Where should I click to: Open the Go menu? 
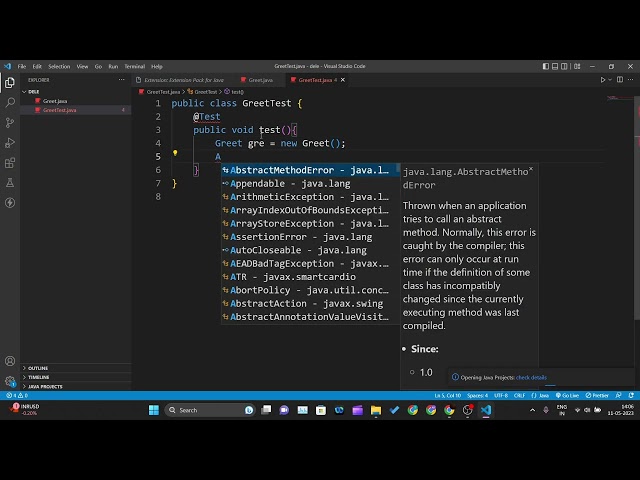click(x=98, y=67)
